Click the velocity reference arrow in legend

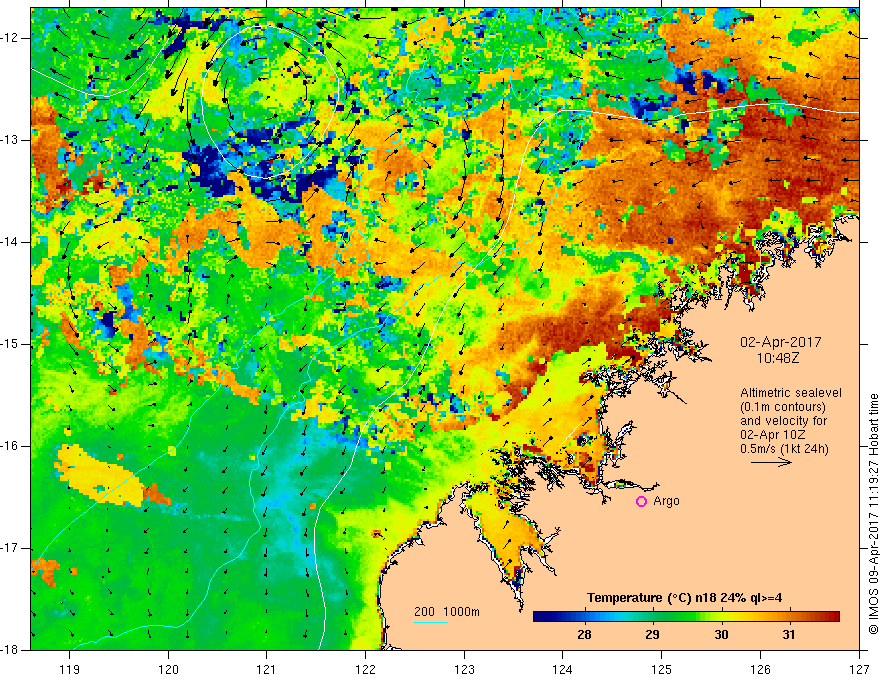point(772,462)
